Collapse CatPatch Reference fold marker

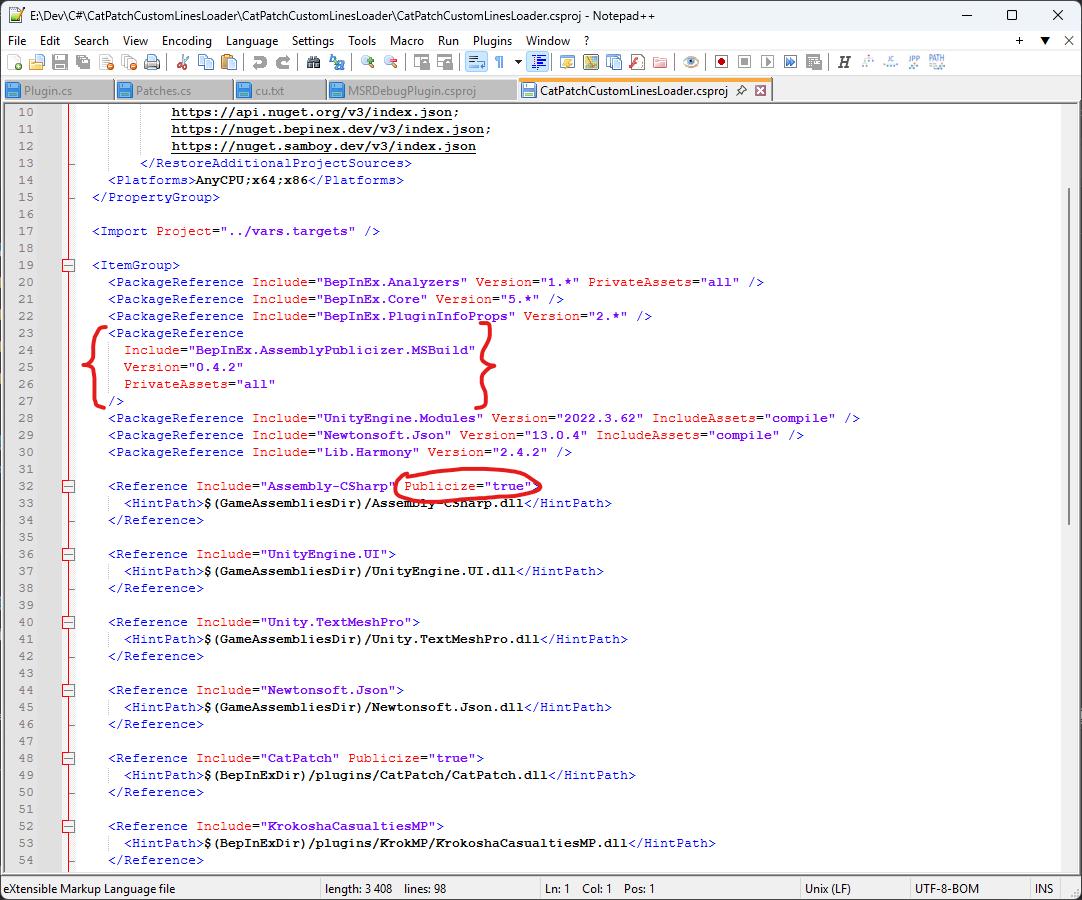pos(68,758)
